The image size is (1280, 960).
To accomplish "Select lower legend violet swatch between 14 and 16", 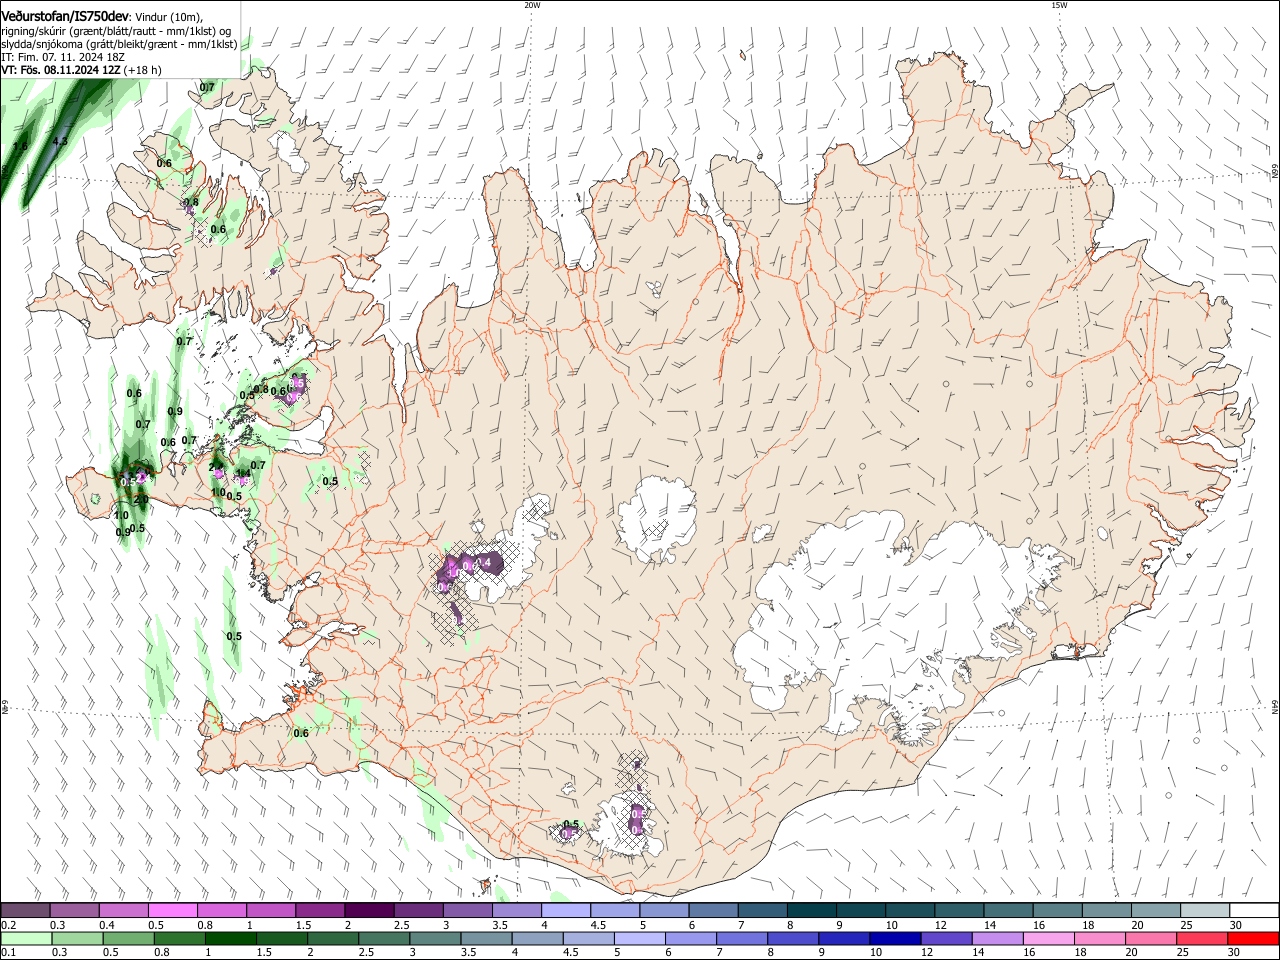I will (998, 938).
